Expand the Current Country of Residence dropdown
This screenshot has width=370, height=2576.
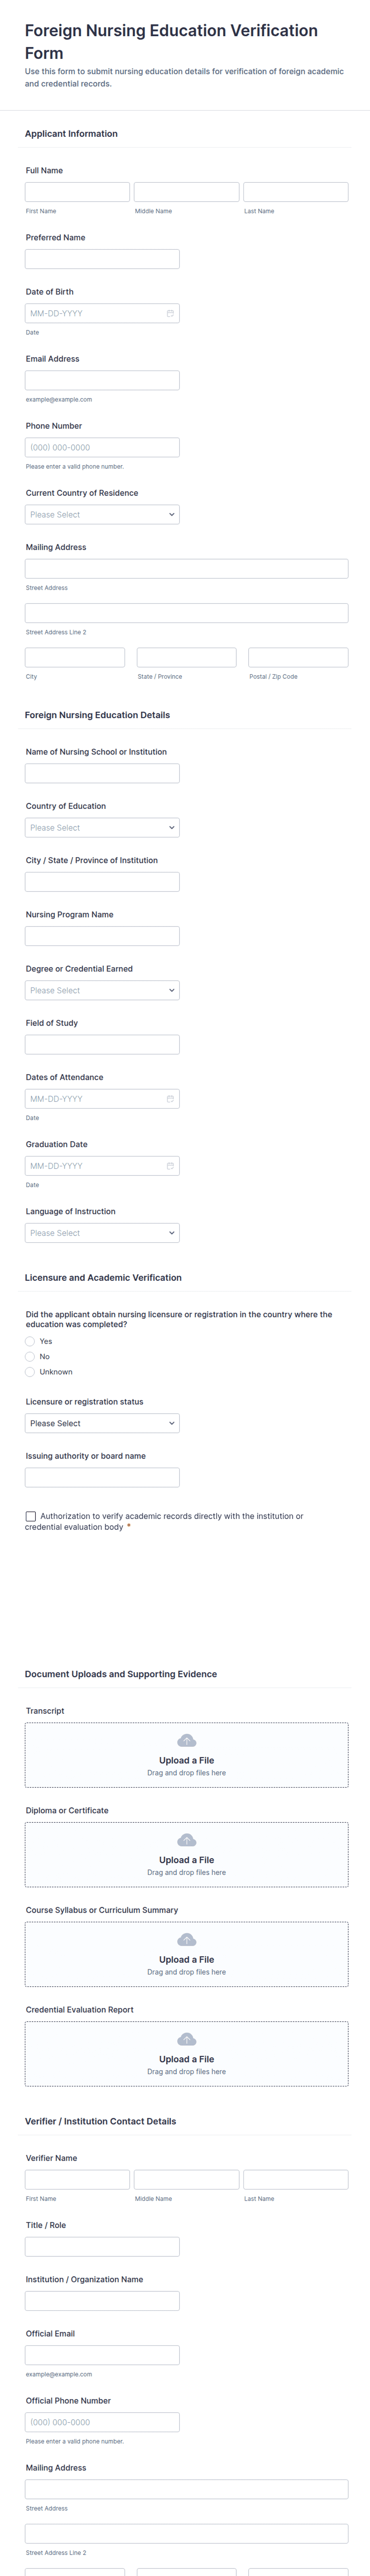pos(102,514)
